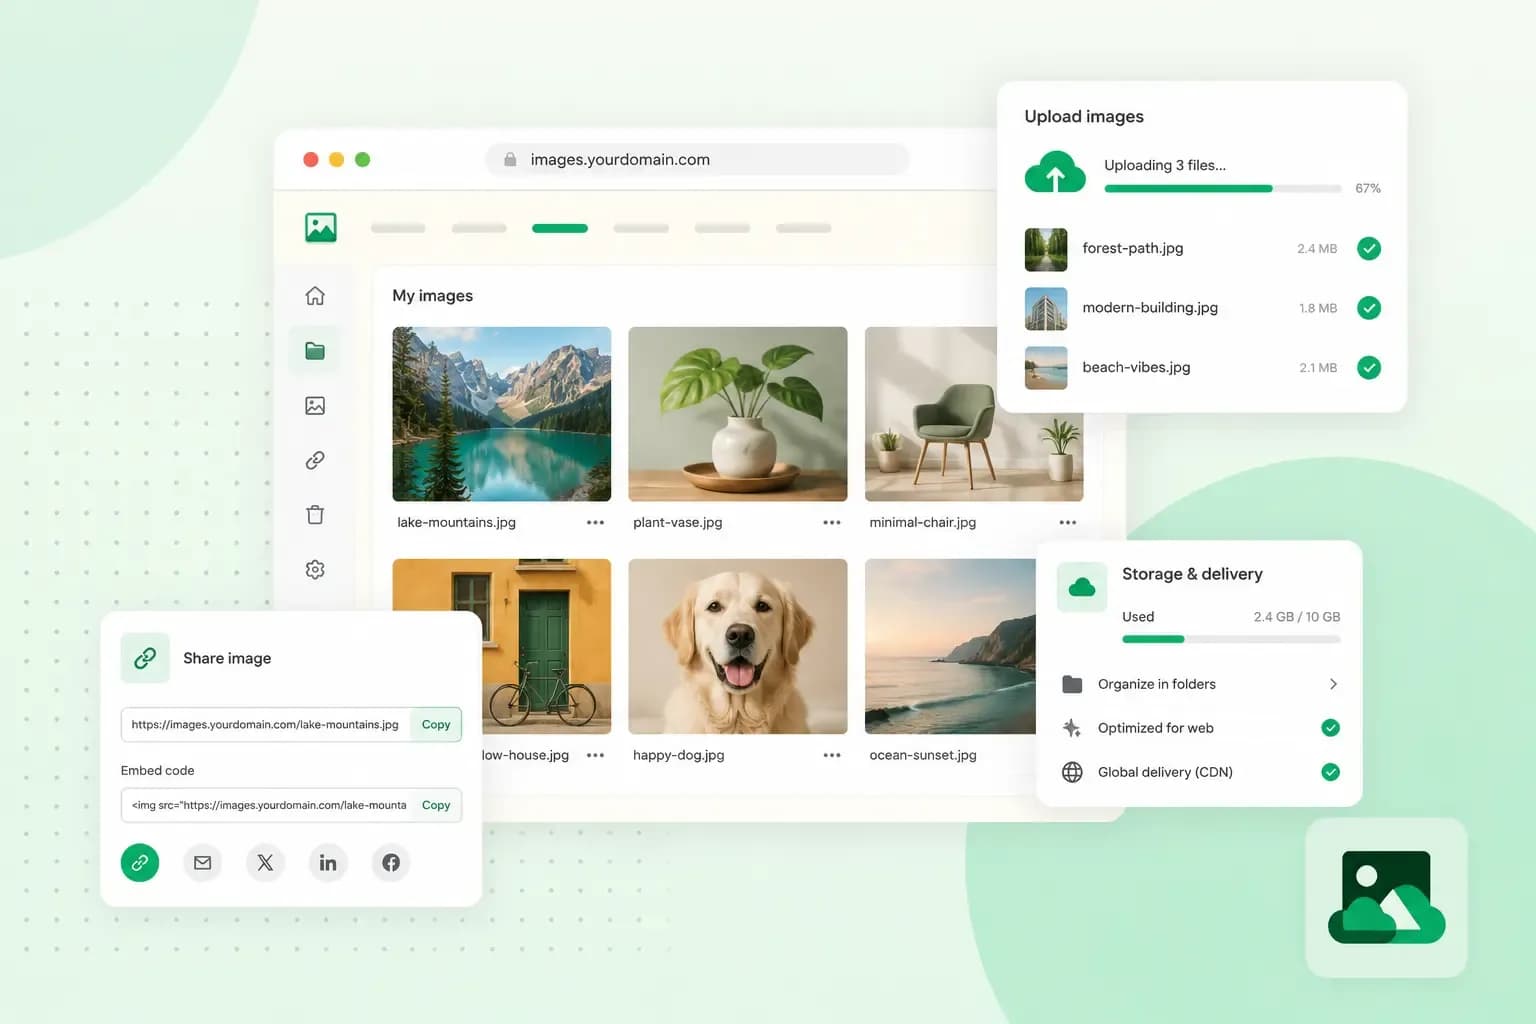Image resolution: width=1536 pixels, height=1024 pixels.
Task: Click the lock icon in address bar
Action: 510,159
